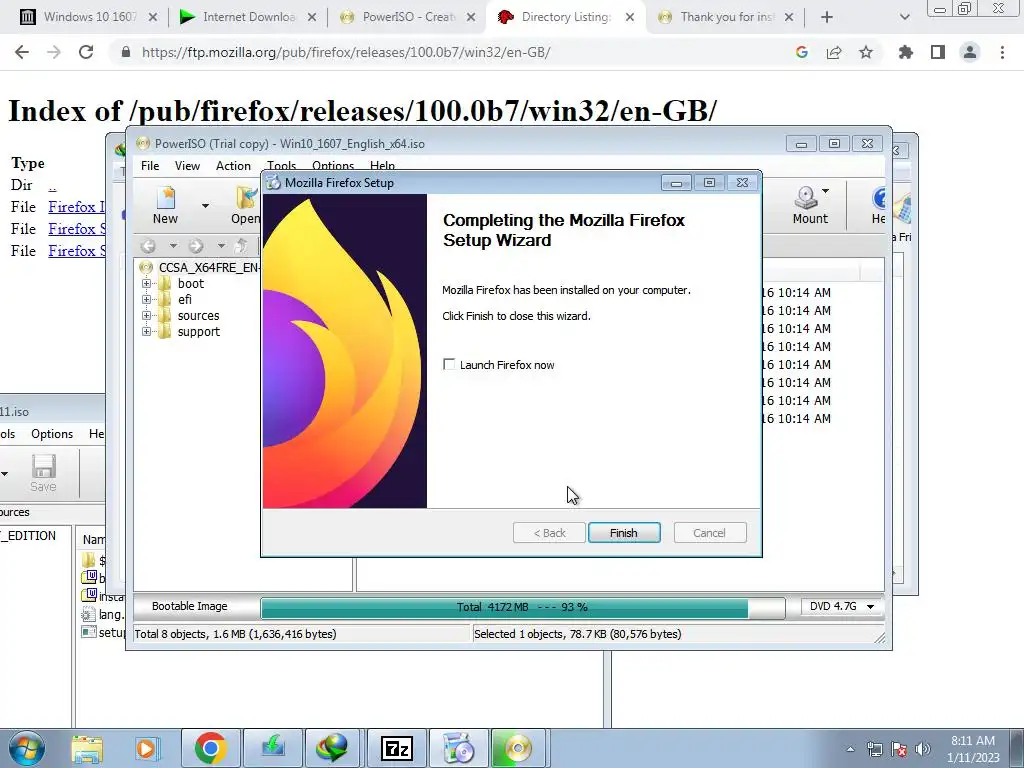Click the taskbar clock showing 8:11 AM
This screenshot has width=1024, height=768.
click(973, 749)
